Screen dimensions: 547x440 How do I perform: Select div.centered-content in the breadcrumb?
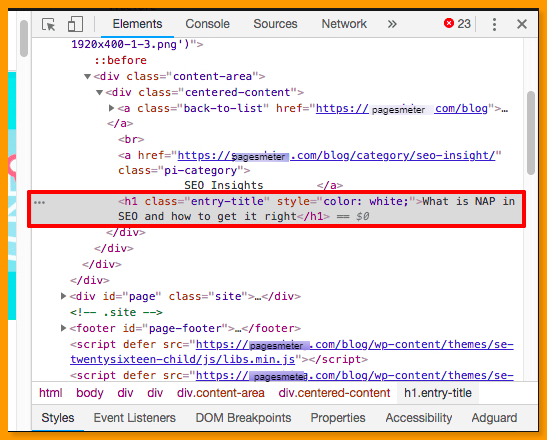pyautogui.click(x=334, y=393)
